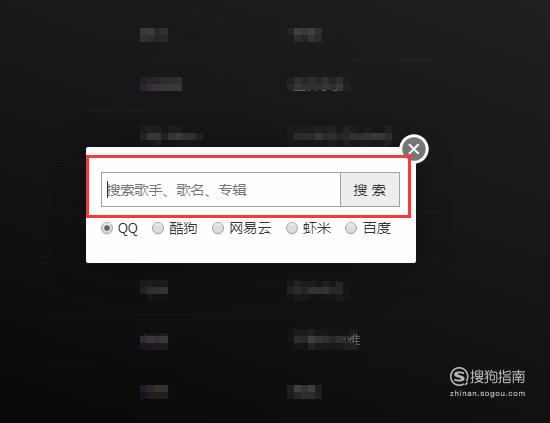Viewport: 550px width, 423px height.
Task: Open the first blurred item in left column
Action: 154,35
